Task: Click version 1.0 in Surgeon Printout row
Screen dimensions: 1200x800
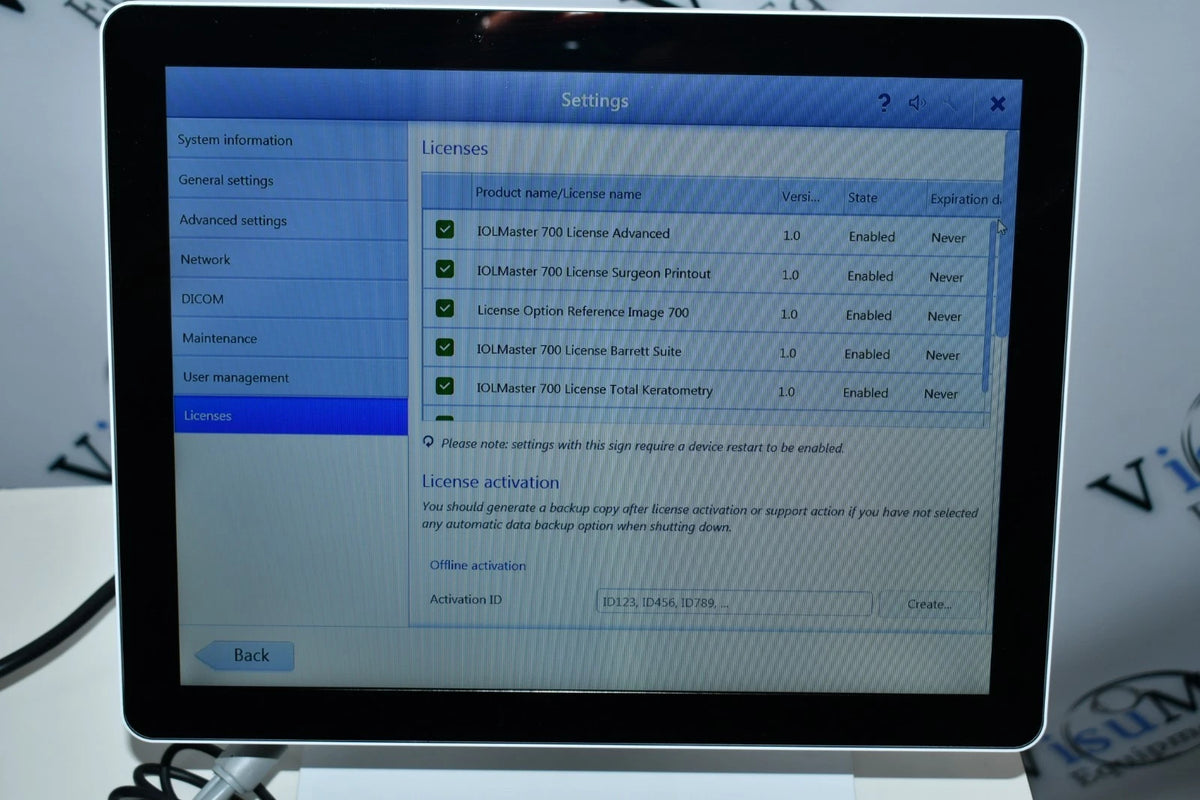Action: pyautogui.click(x=790, y=275)
